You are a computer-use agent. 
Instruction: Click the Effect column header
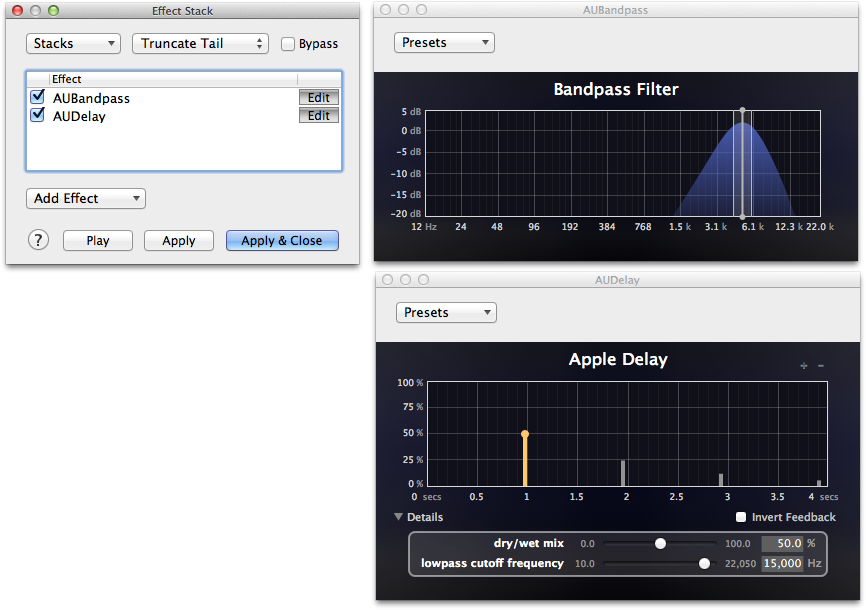[173, 79]
